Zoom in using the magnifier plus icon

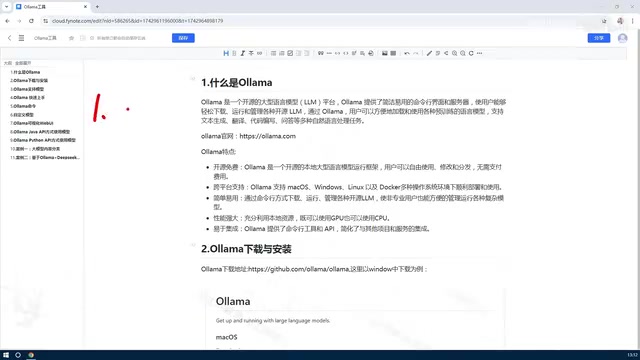(454, 53)
